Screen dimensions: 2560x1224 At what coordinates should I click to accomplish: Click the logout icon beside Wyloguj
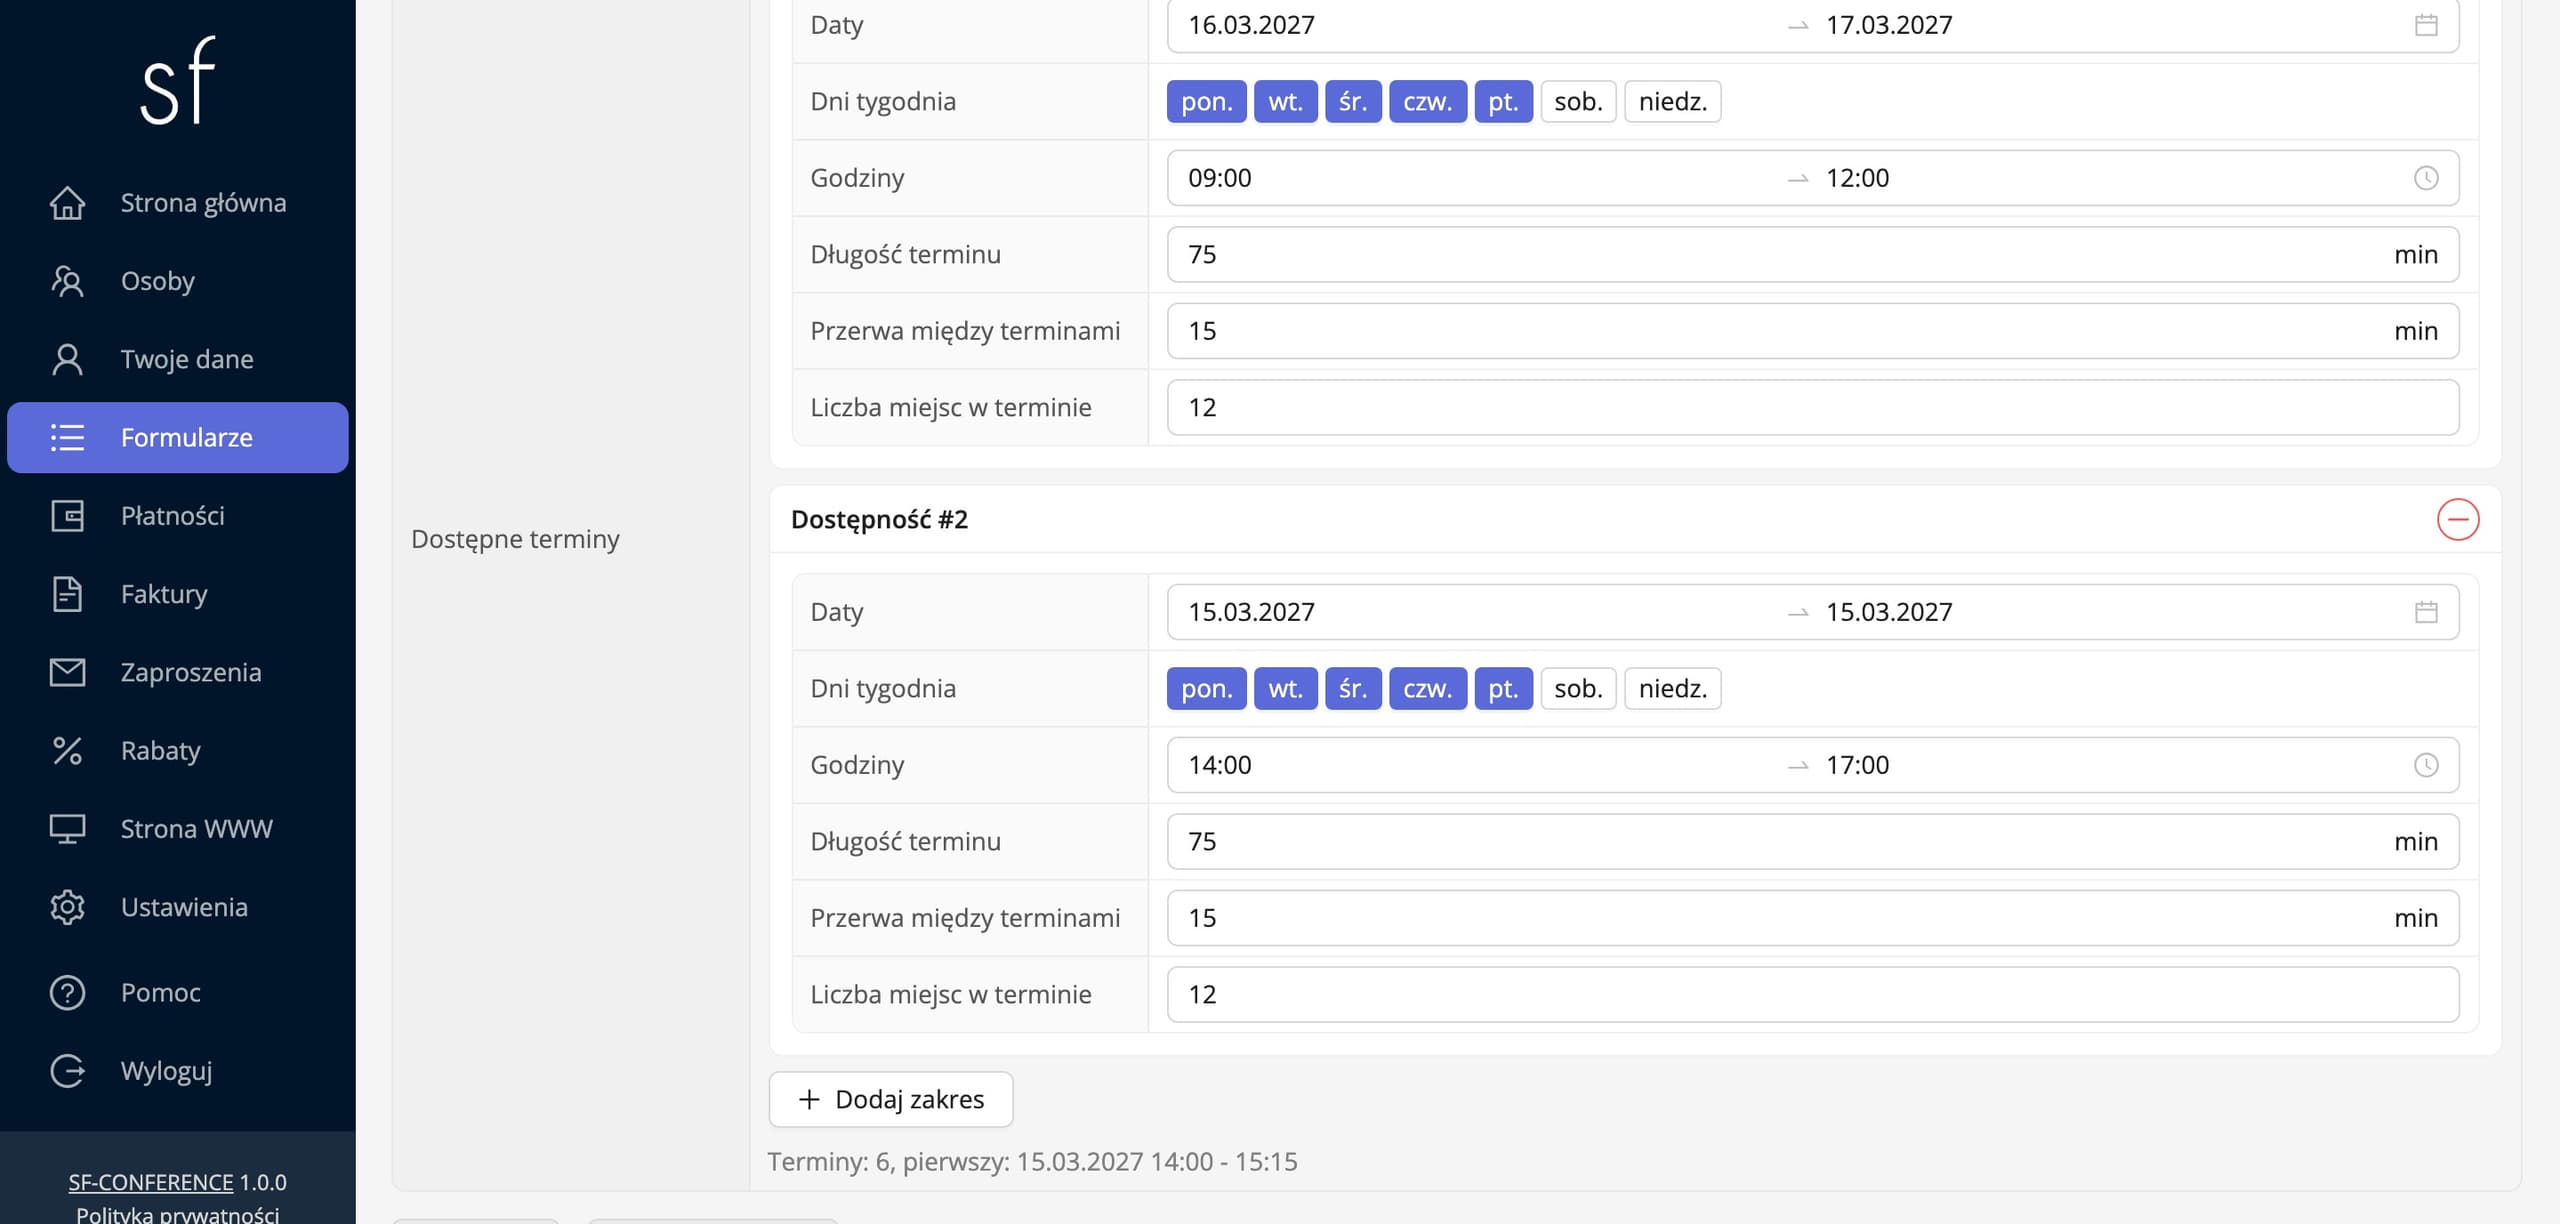coord(67,1071)
